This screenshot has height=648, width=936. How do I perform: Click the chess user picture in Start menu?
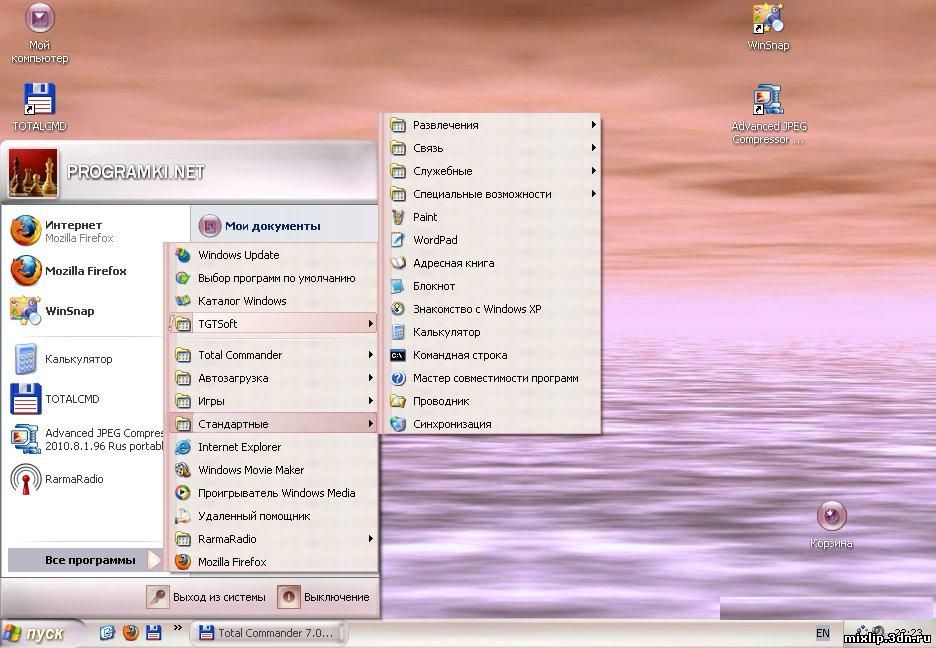pyautogui.click(x=33, y=173)
